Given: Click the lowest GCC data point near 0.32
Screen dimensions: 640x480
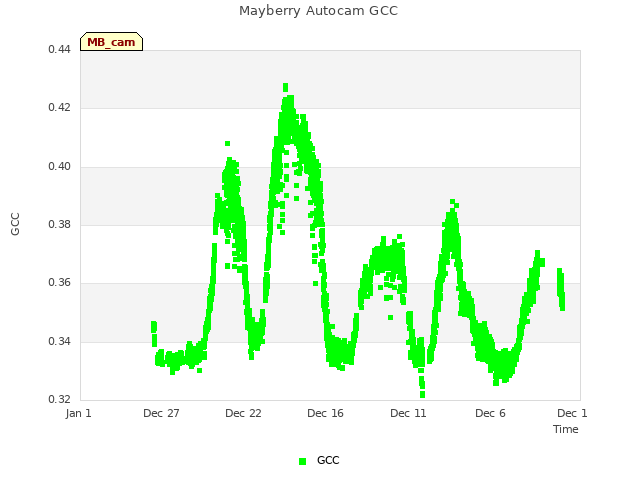Looking at the screenshot, I should pyautogui.click(x=422, y=394).
